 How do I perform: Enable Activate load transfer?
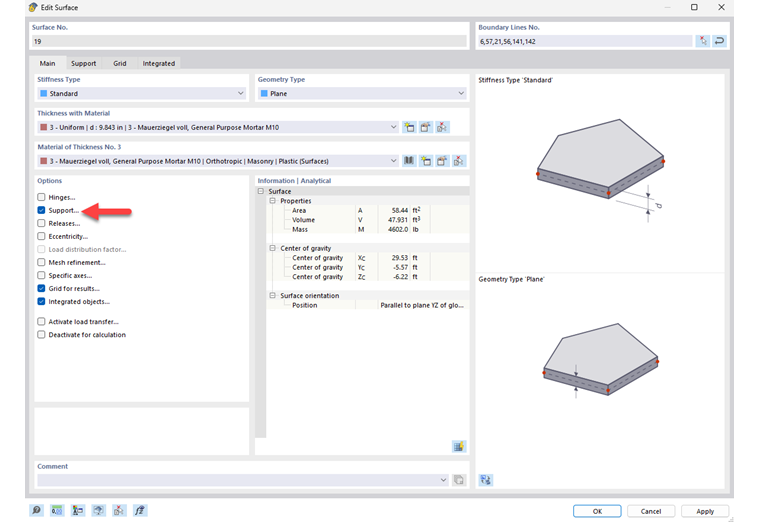tap(41, 321)
